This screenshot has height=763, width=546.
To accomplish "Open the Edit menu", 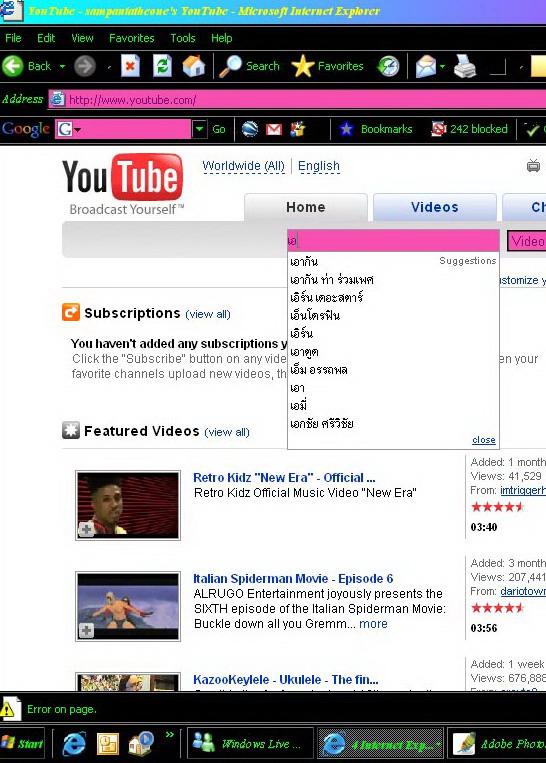I will click(46, 38).
